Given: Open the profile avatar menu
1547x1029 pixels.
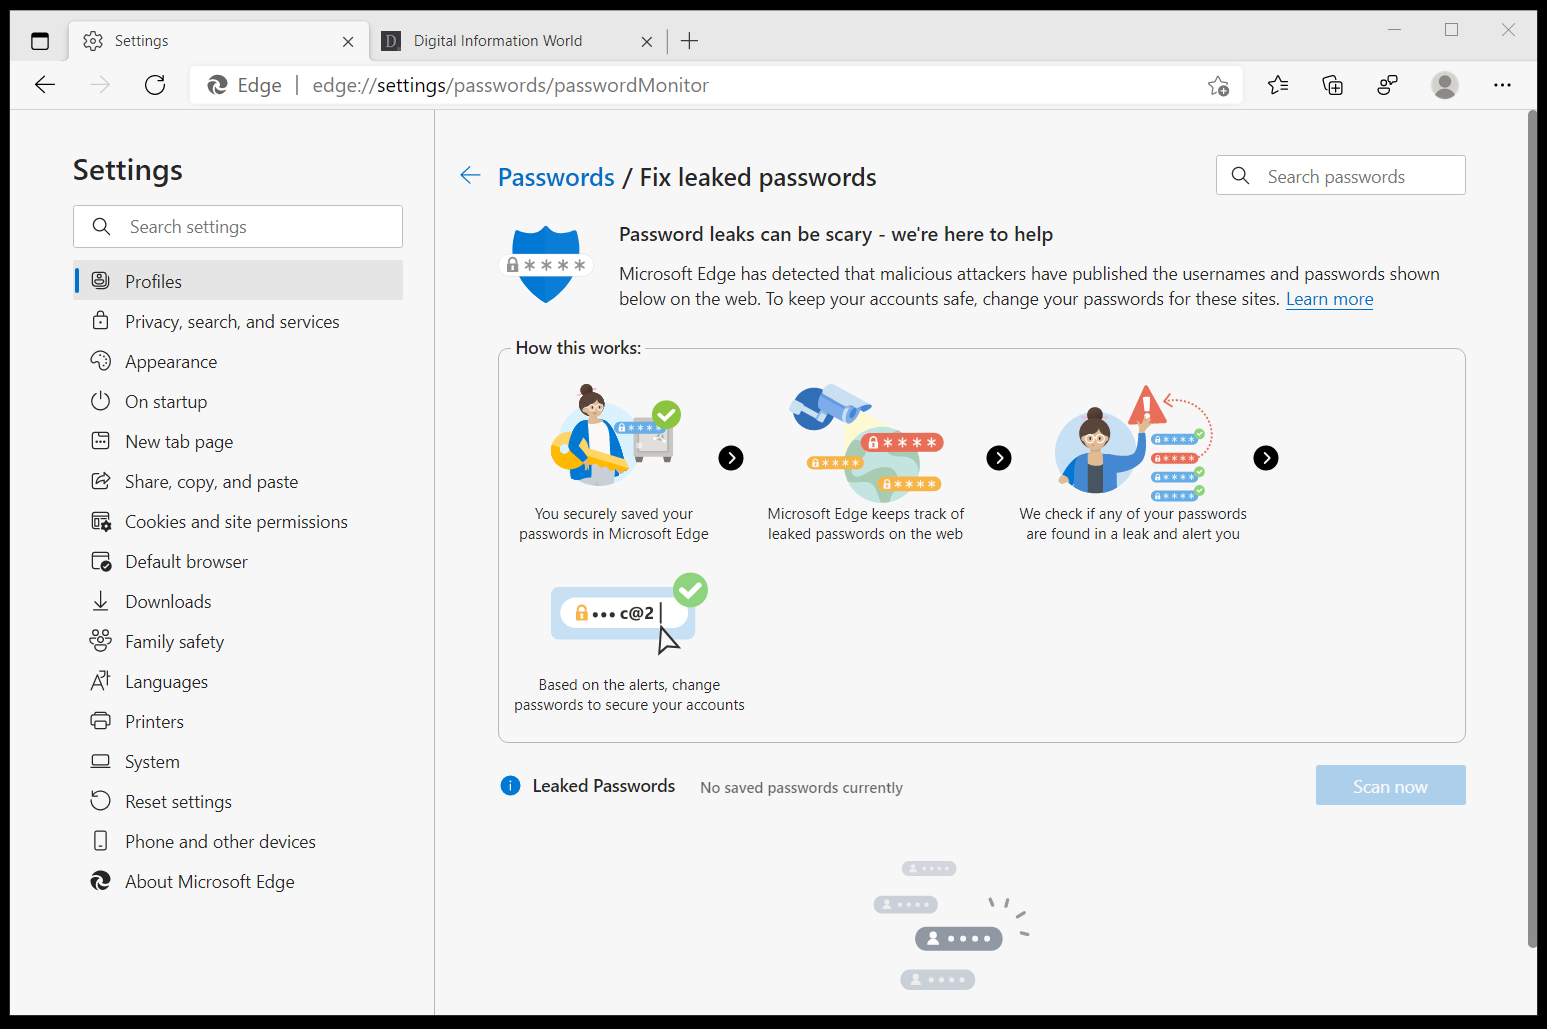Looking at the screenshot, I should (1445, 85).
